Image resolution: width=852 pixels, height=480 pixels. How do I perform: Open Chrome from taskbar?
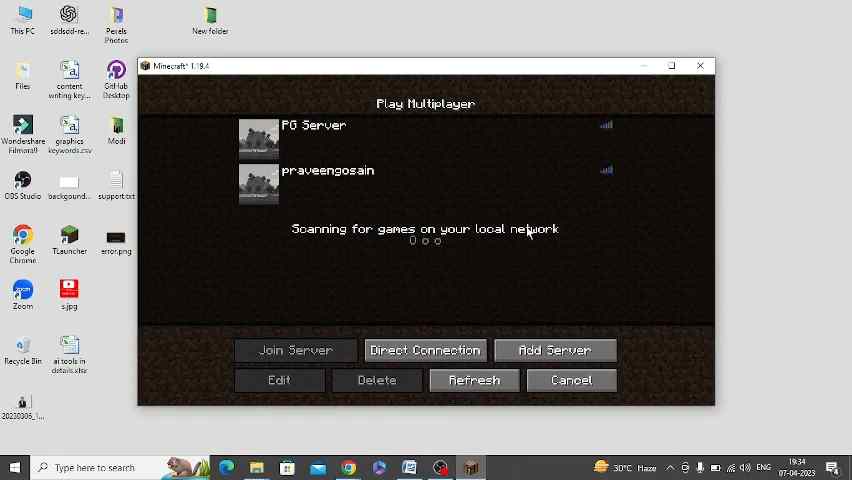pos(348,467)
